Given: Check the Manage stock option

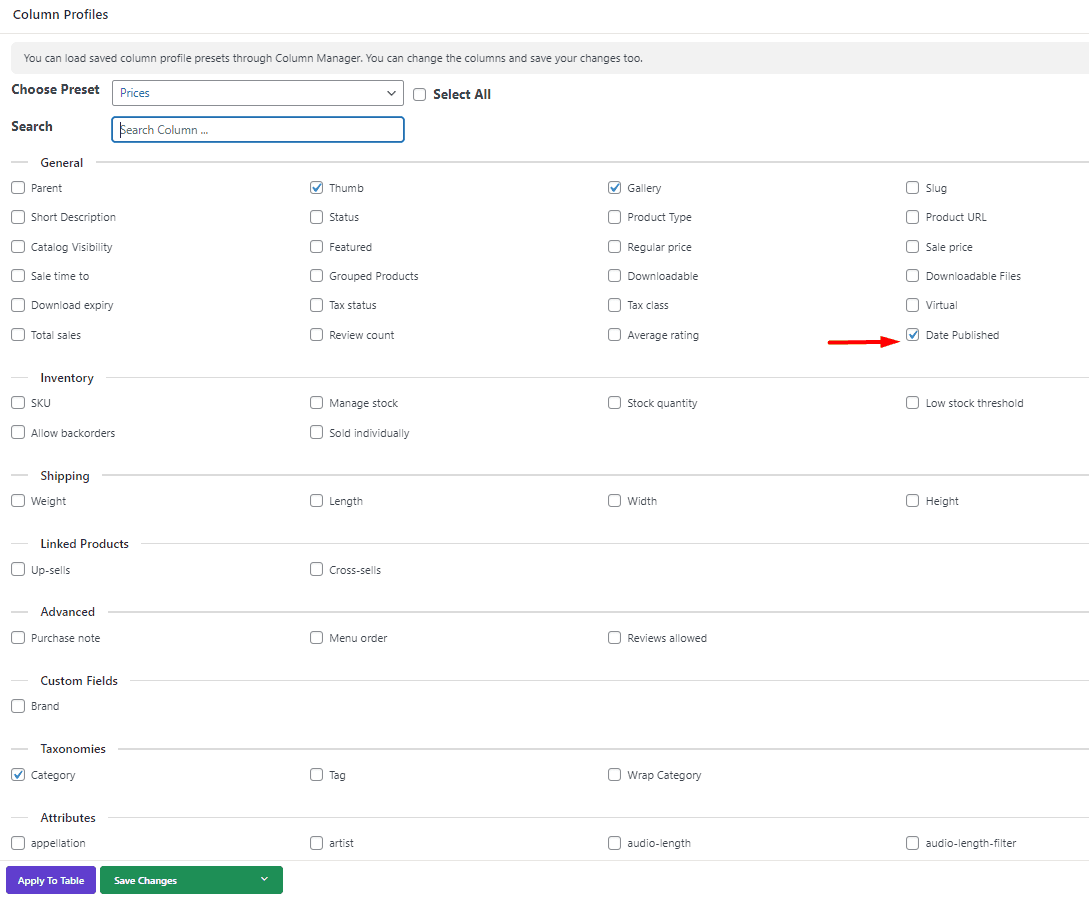Looking at the screenshot, I should (316, 402).
